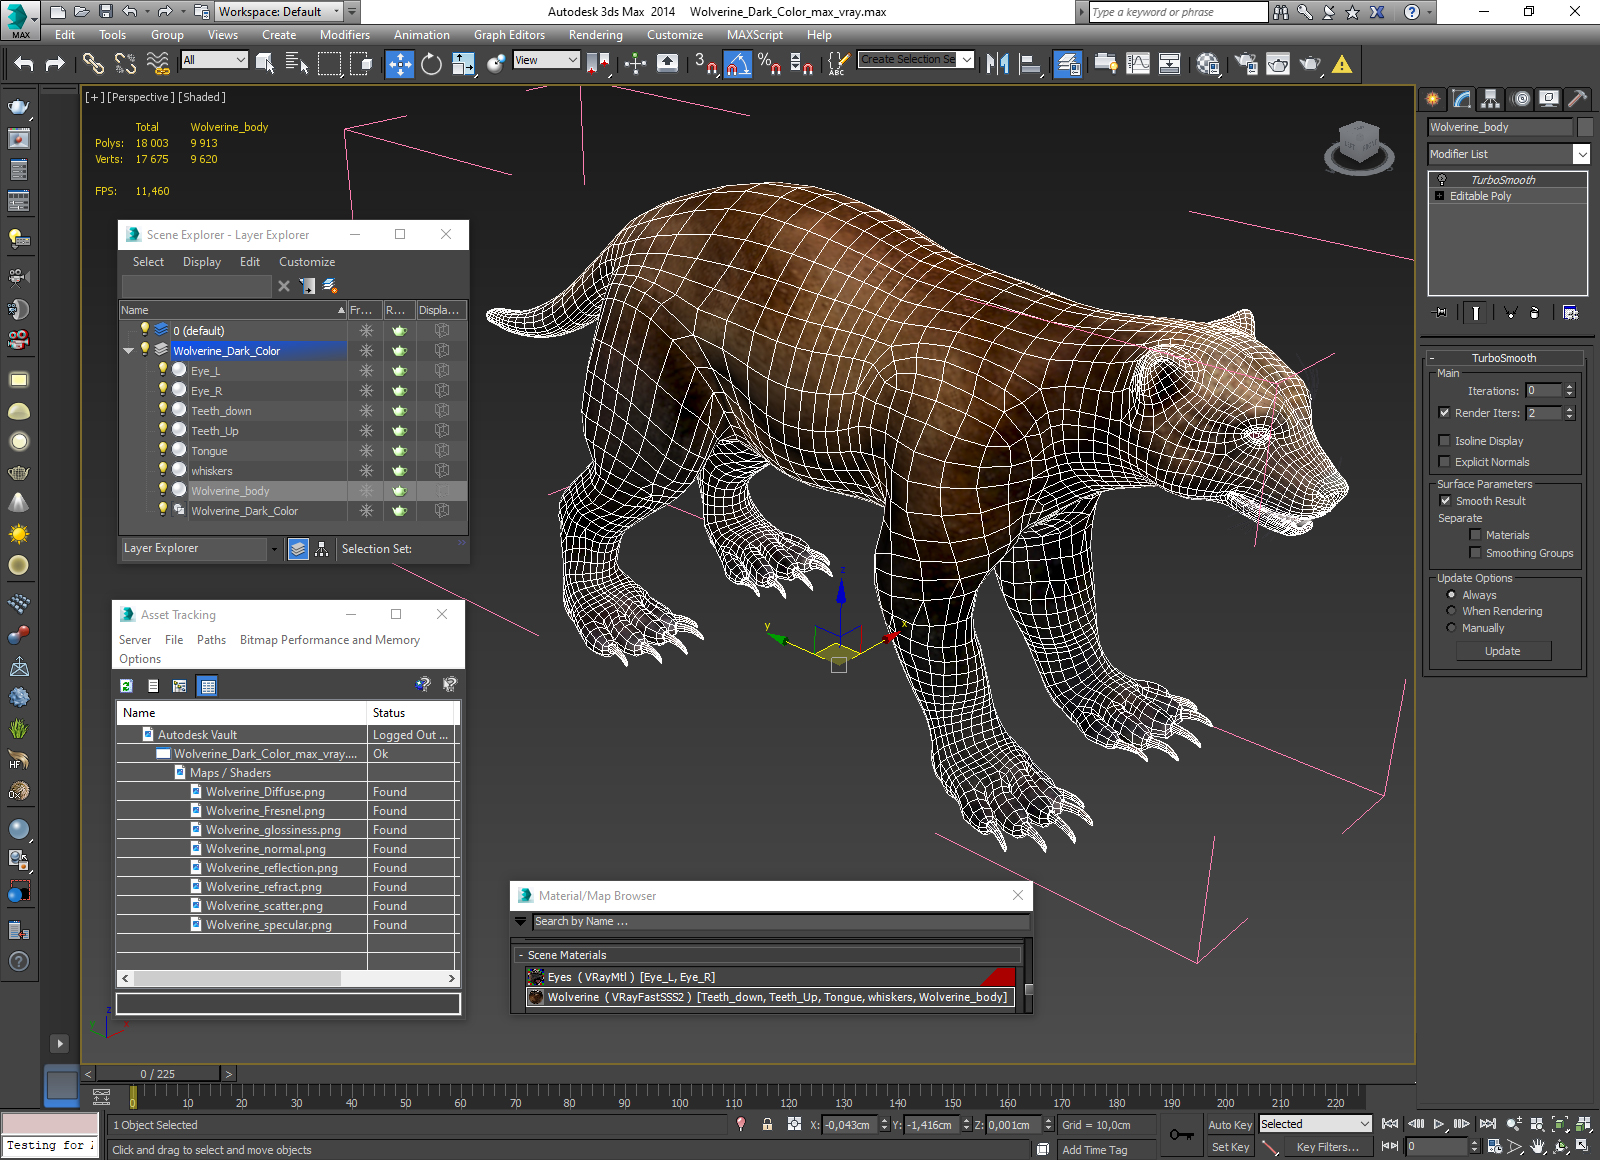Click Create New Layer icon in Scene Explorer
Image resolution: width=1600 pixels, height=1160 pixels.
coord(330,286)
